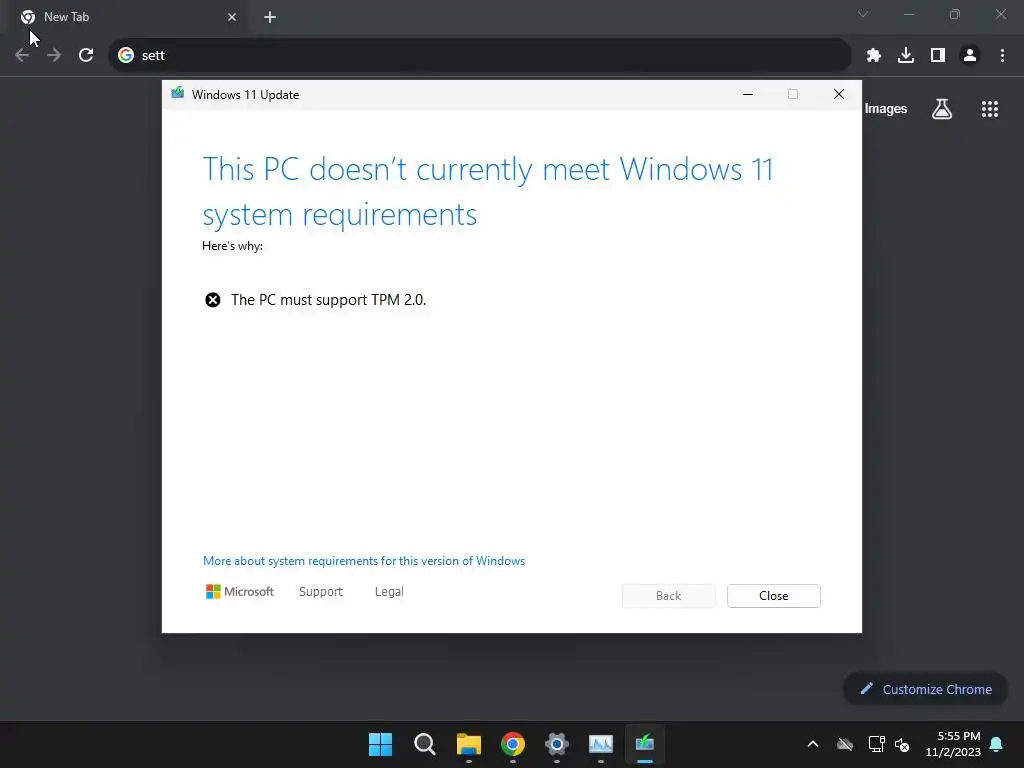Image resolution: width=1024 pixels, height=768 pixels.
Task: Click the OneDrive cloud tray icon
Action: point(845,744)
